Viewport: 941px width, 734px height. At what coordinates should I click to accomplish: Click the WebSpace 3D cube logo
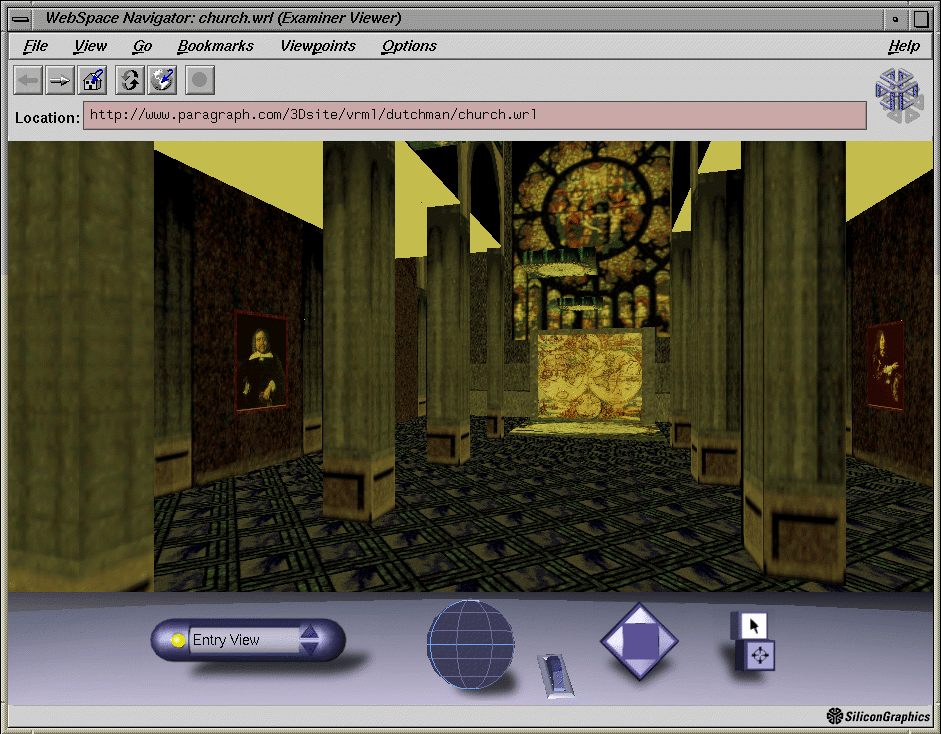tap(898, 95)
